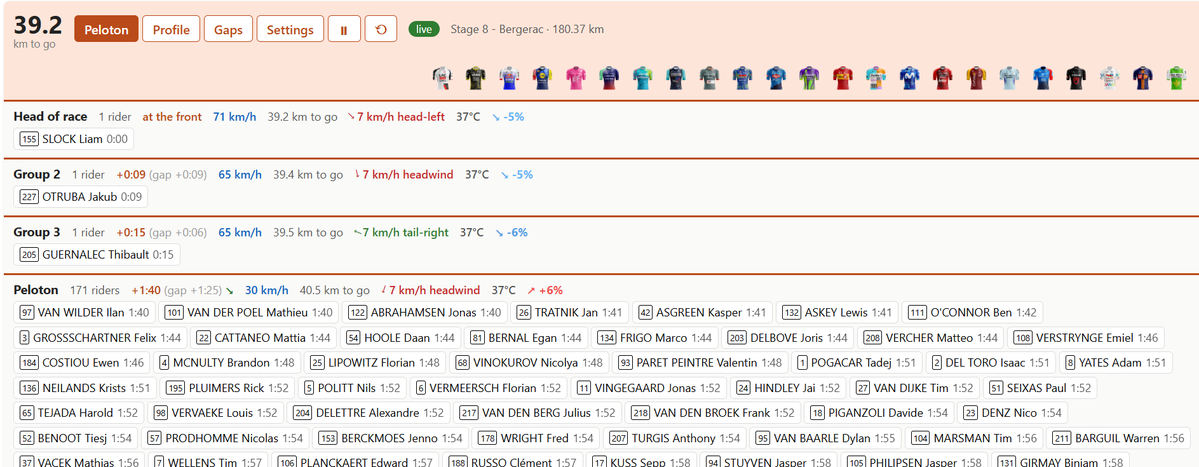Switch to the Peloton view

point(106,29)
